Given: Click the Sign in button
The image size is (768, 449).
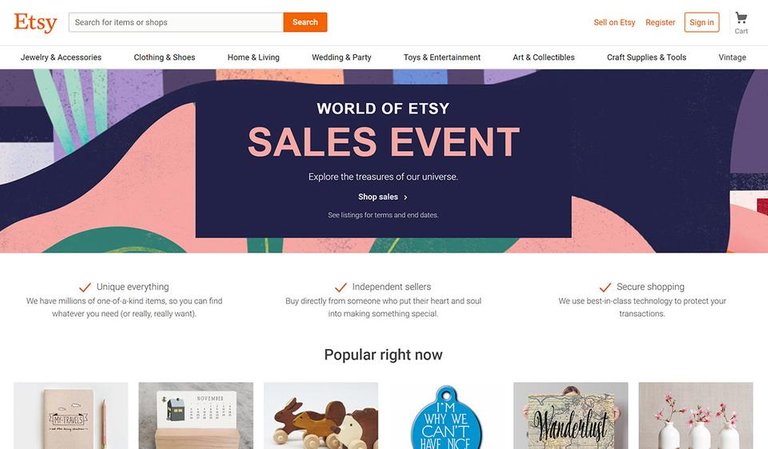Looking at the screenshot, I should (702, 22).
